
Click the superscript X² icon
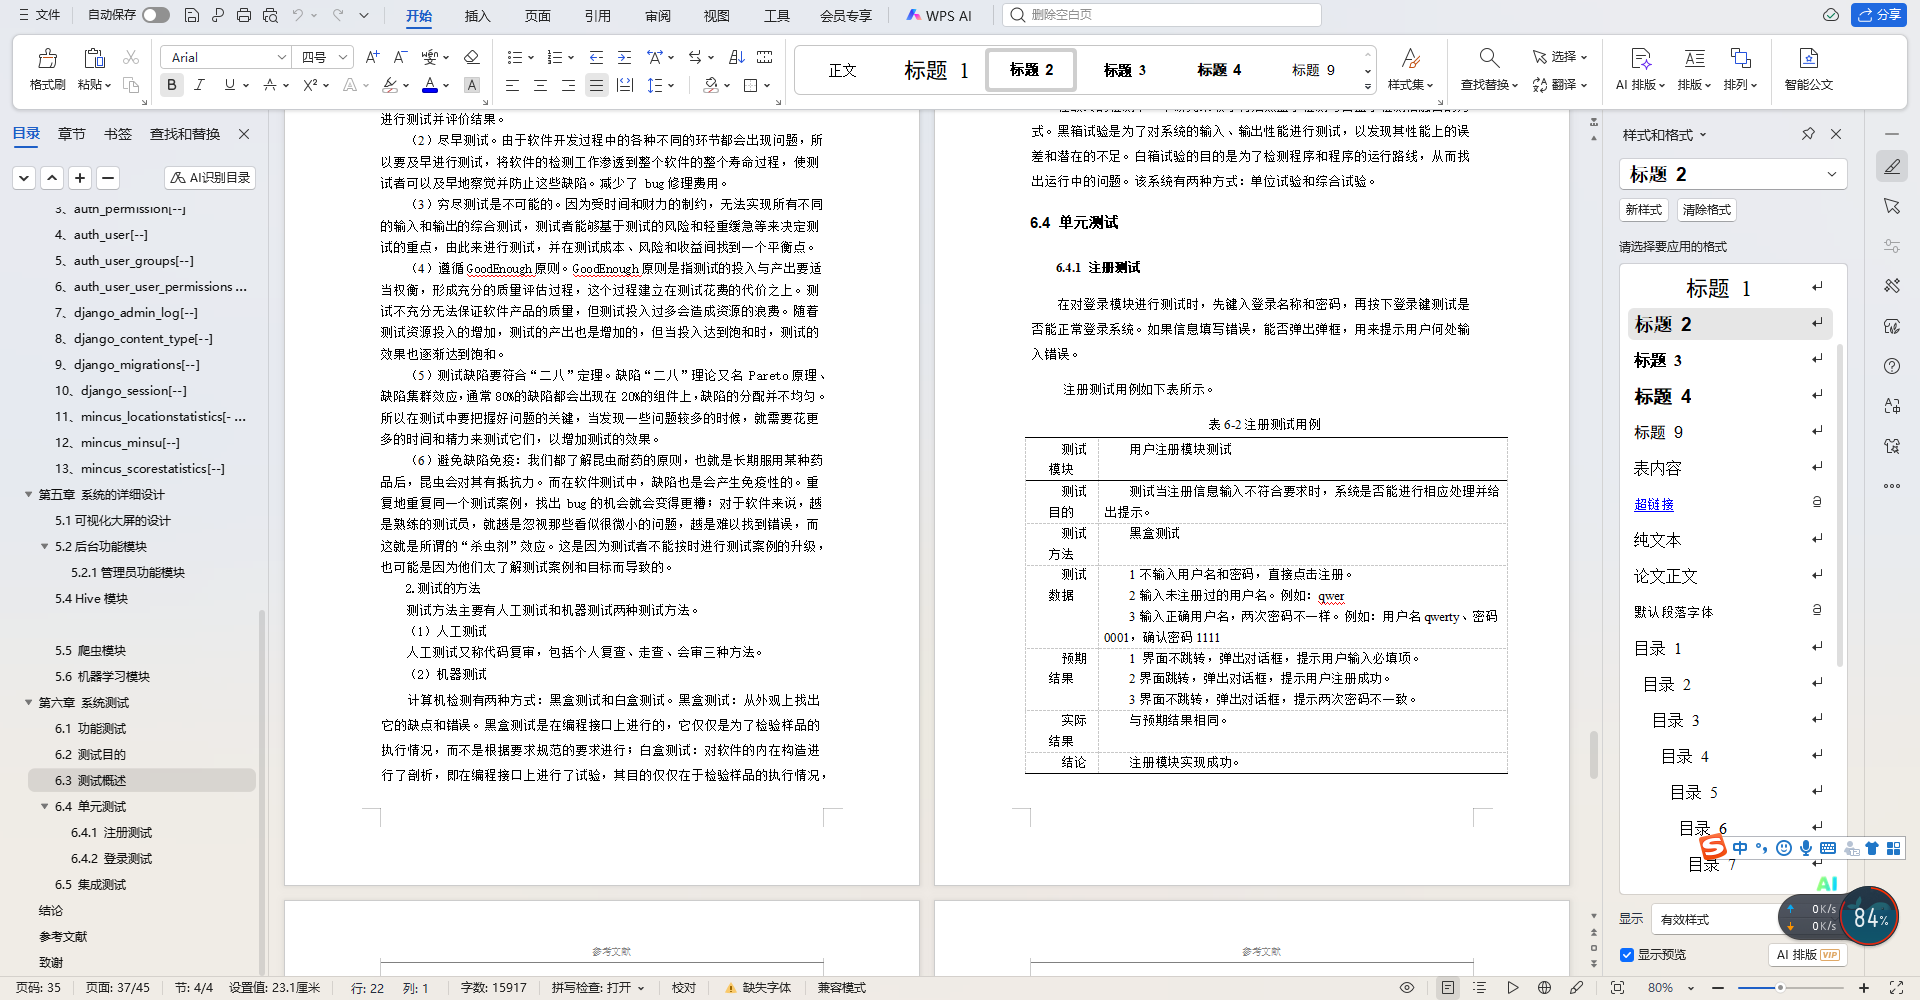coord(310,85)
